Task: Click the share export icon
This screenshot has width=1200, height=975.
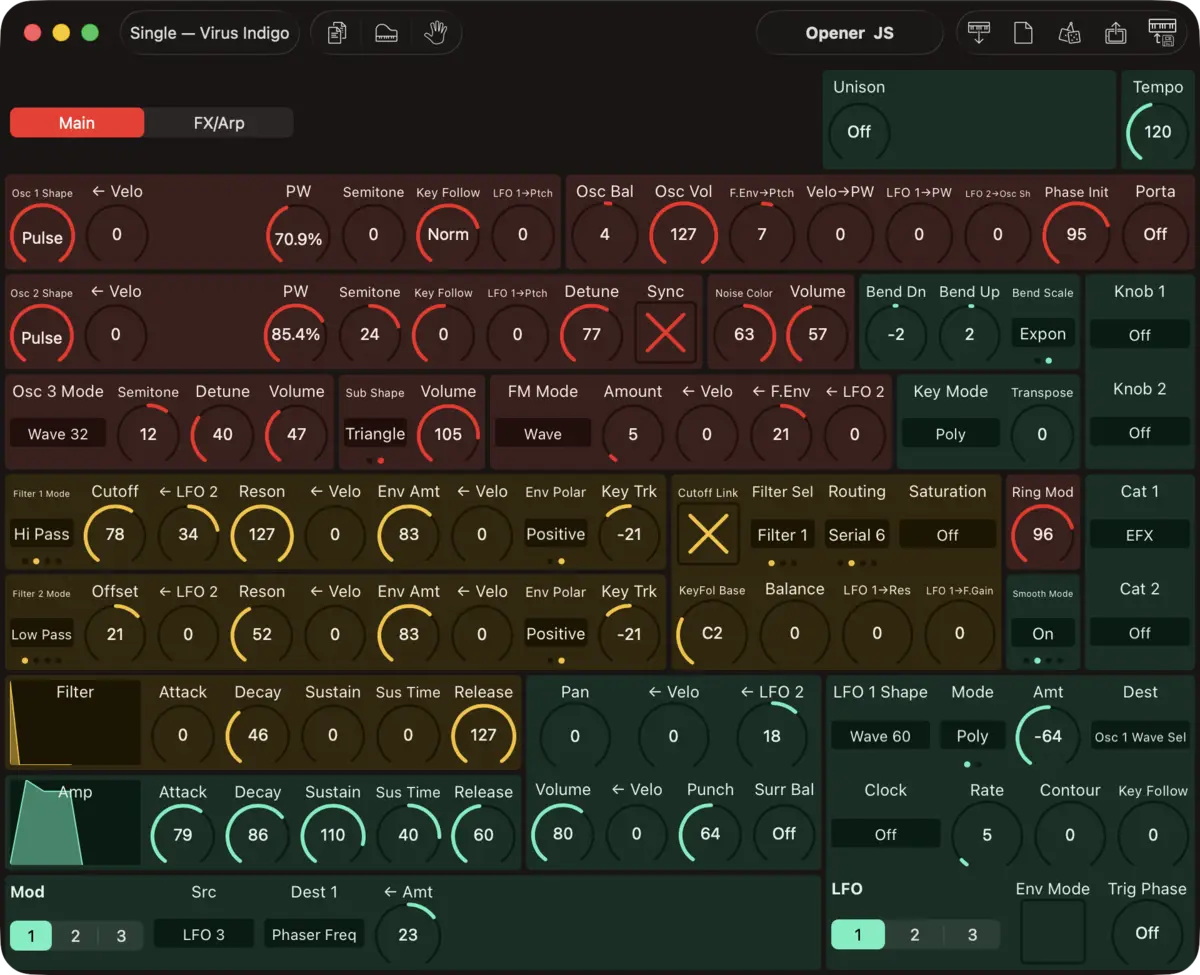Action: pyautogui.click(x=1115, y=33)
